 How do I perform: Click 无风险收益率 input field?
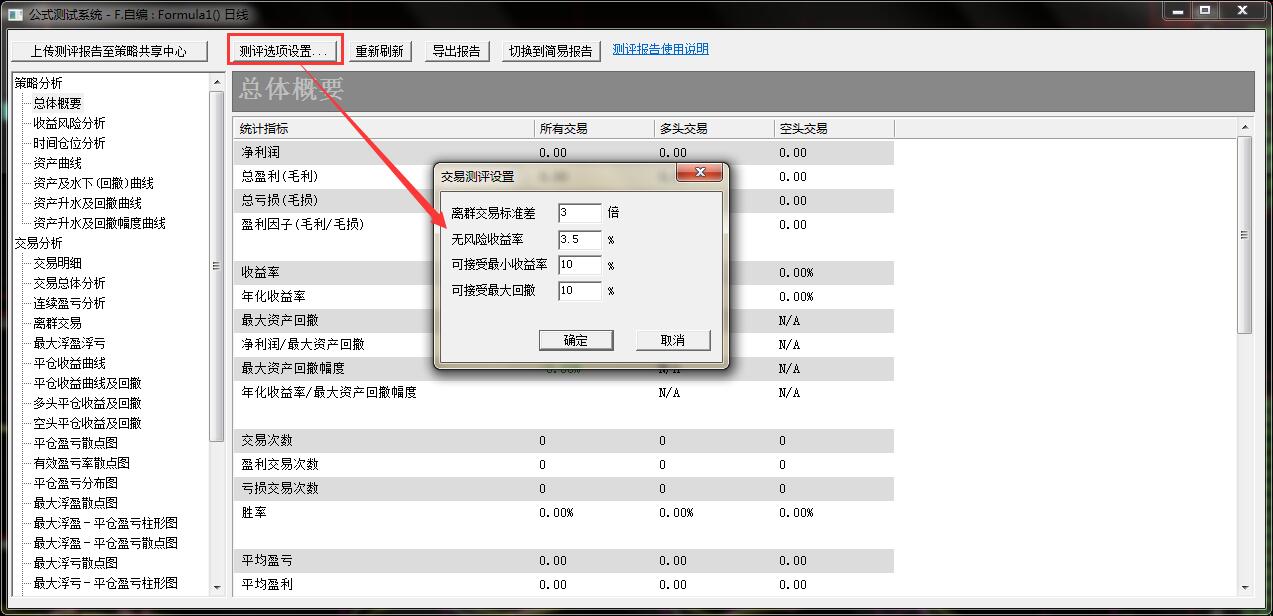click(x=580, y=239)
